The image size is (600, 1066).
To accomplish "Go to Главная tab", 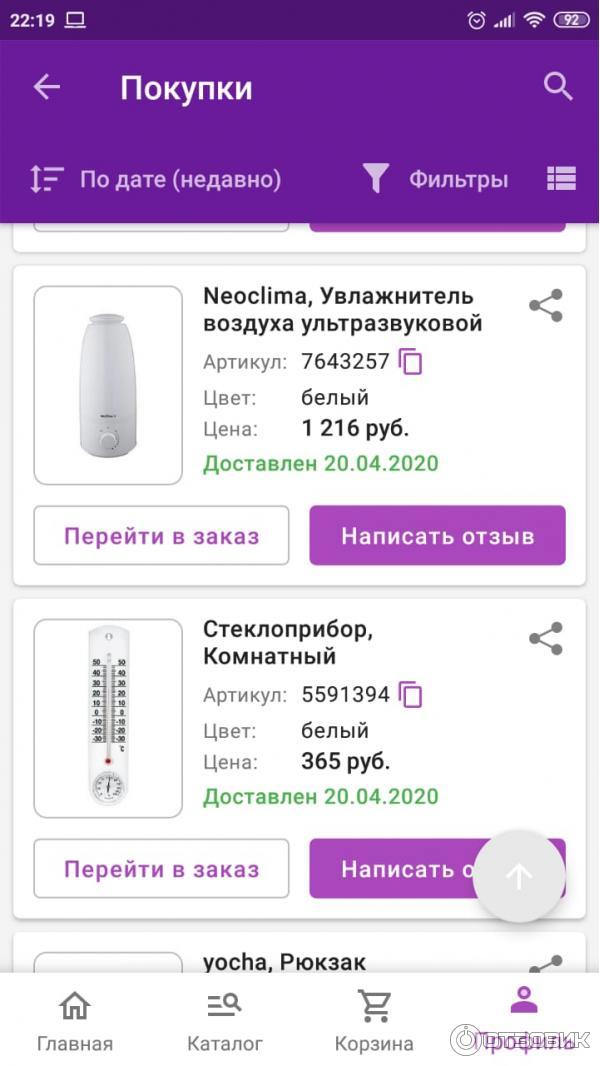I will [75, 1020].
